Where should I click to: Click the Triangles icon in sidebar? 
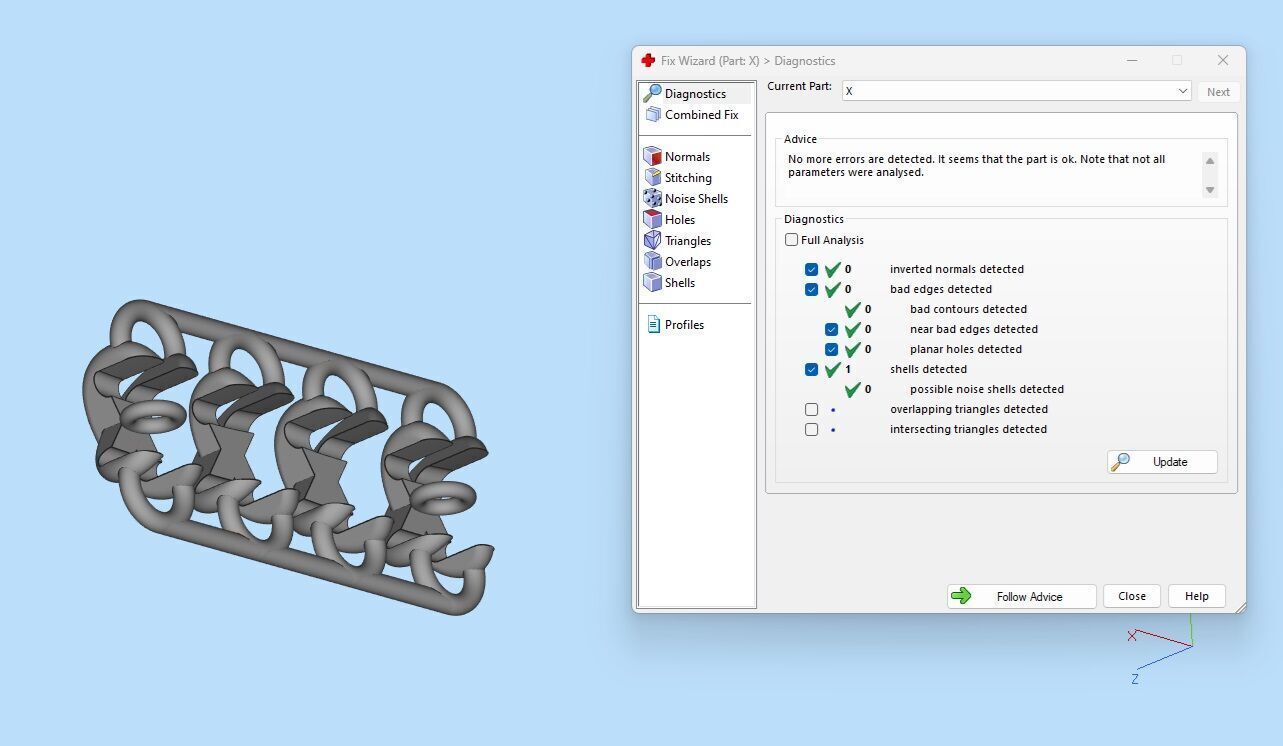652,240
